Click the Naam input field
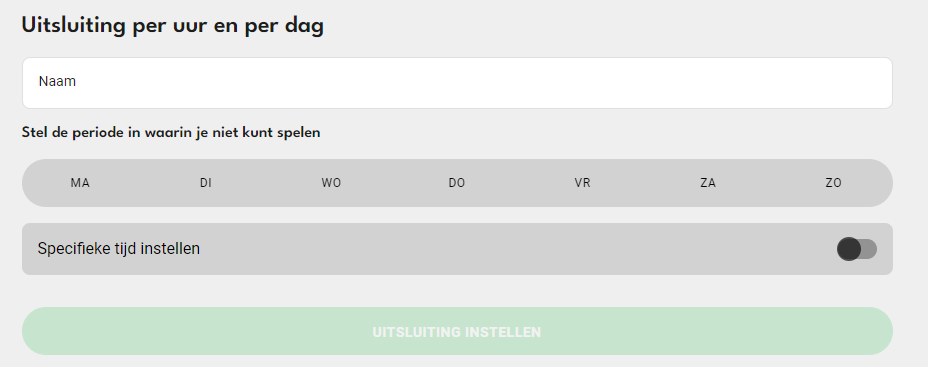The width and height of the screenshot is (928, 367). point(457,83)
